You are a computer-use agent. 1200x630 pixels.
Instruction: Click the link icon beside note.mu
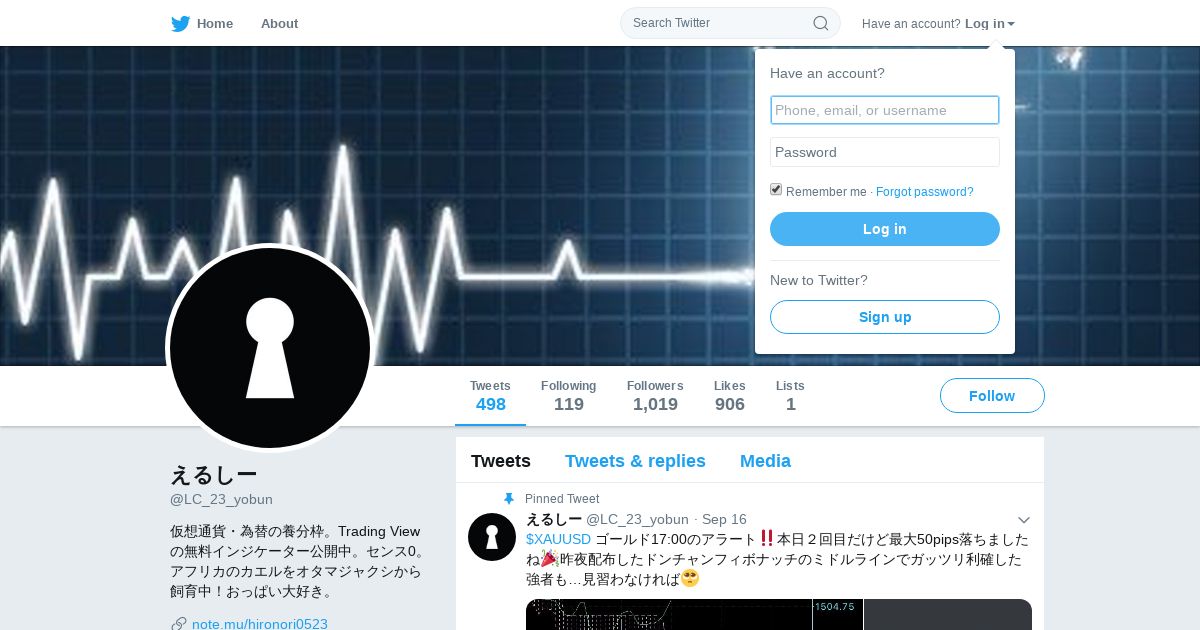(179, 624)
